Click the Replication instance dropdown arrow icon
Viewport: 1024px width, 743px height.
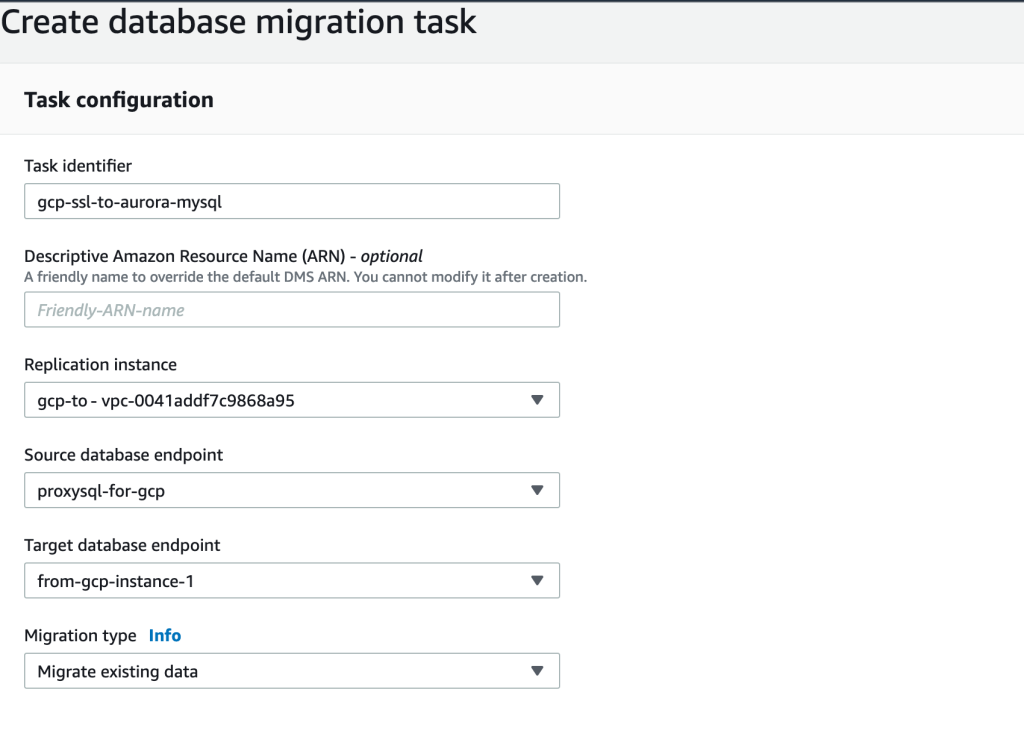(537, 400)
